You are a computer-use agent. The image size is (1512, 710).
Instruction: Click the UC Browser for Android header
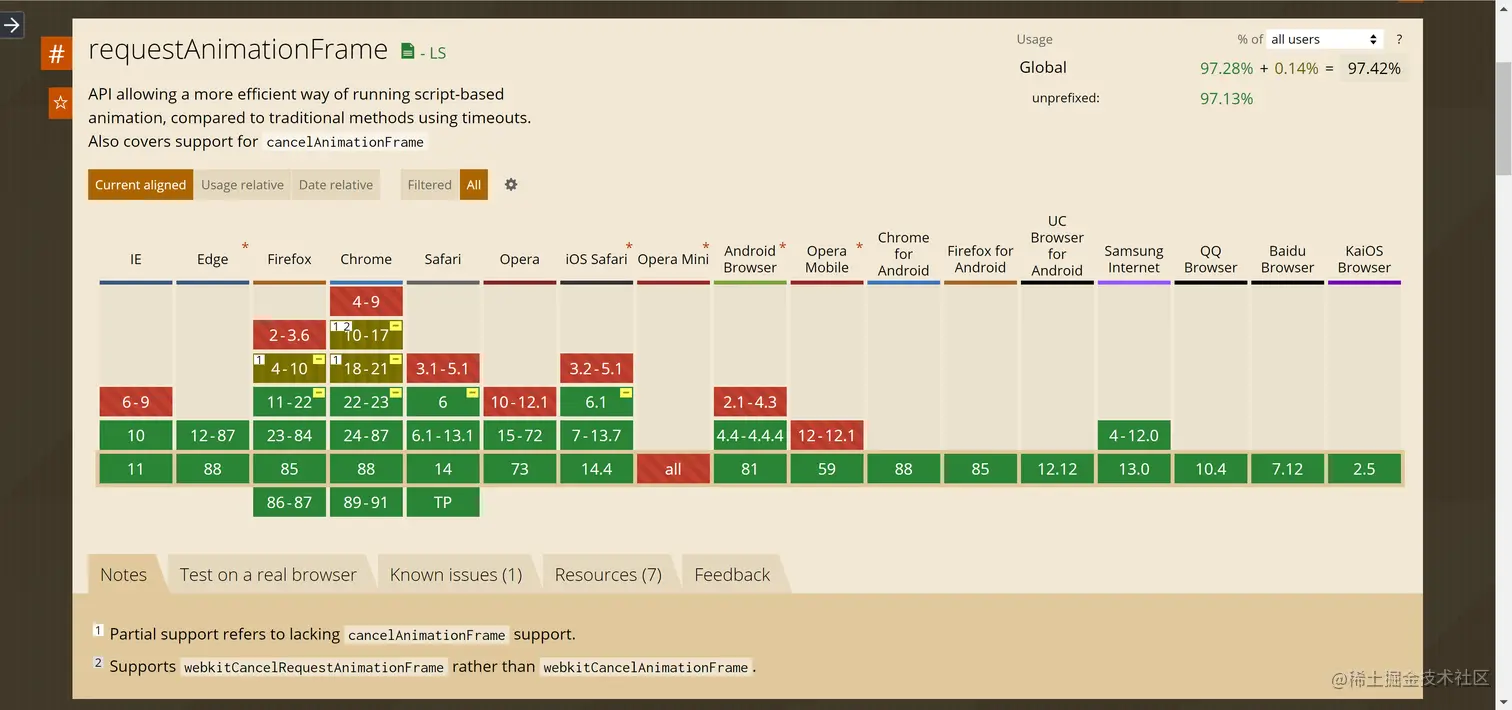pyautogui.click(x=1057, y=245)
